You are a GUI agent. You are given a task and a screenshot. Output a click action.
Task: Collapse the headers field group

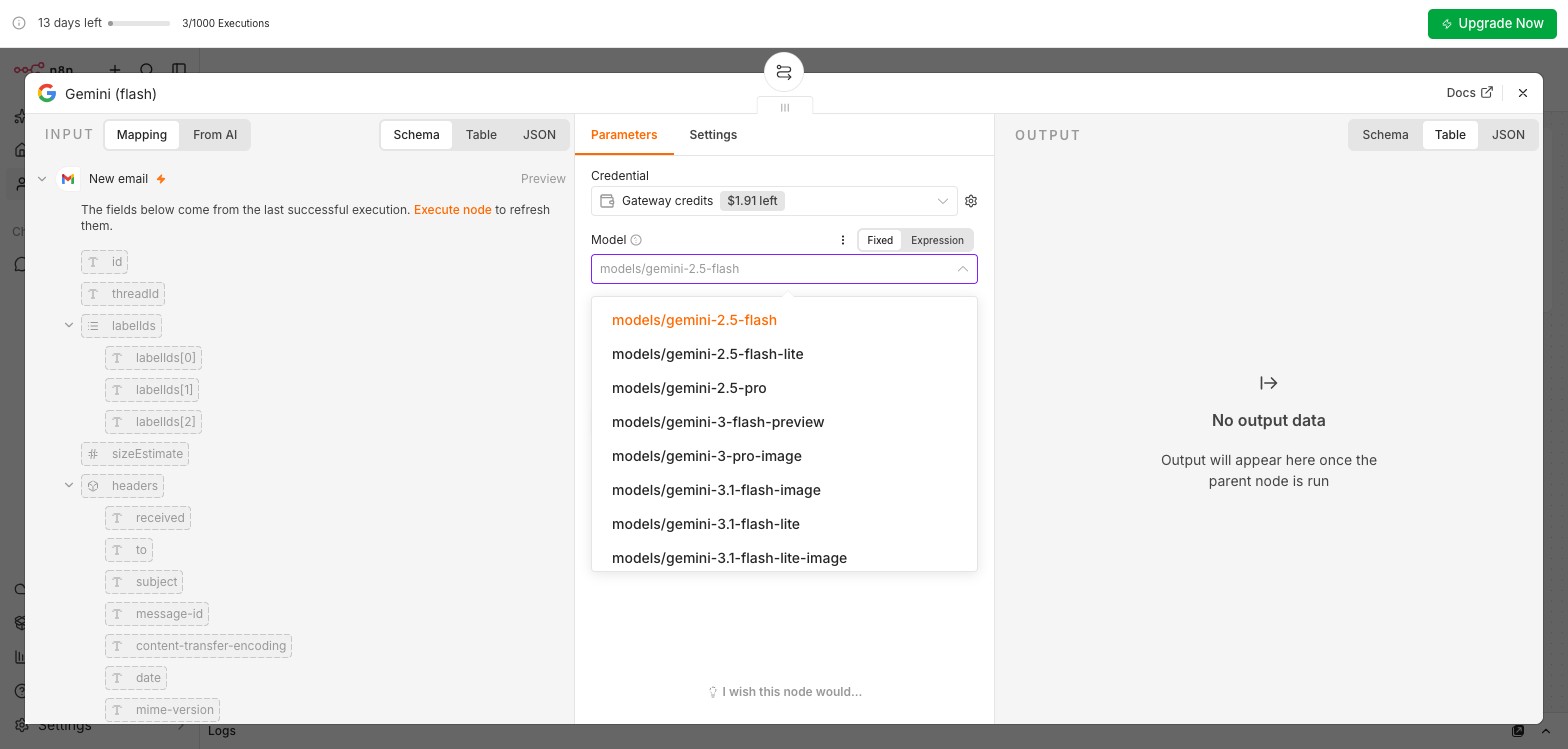[x=69, y=485]
